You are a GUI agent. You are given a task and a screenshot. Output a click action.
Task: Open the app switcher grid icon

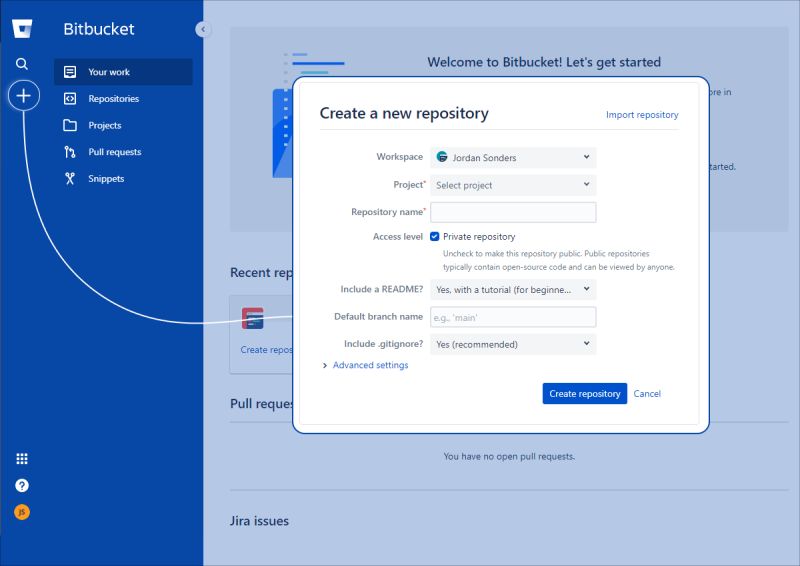pyautogui.click(x=22, y=459)
